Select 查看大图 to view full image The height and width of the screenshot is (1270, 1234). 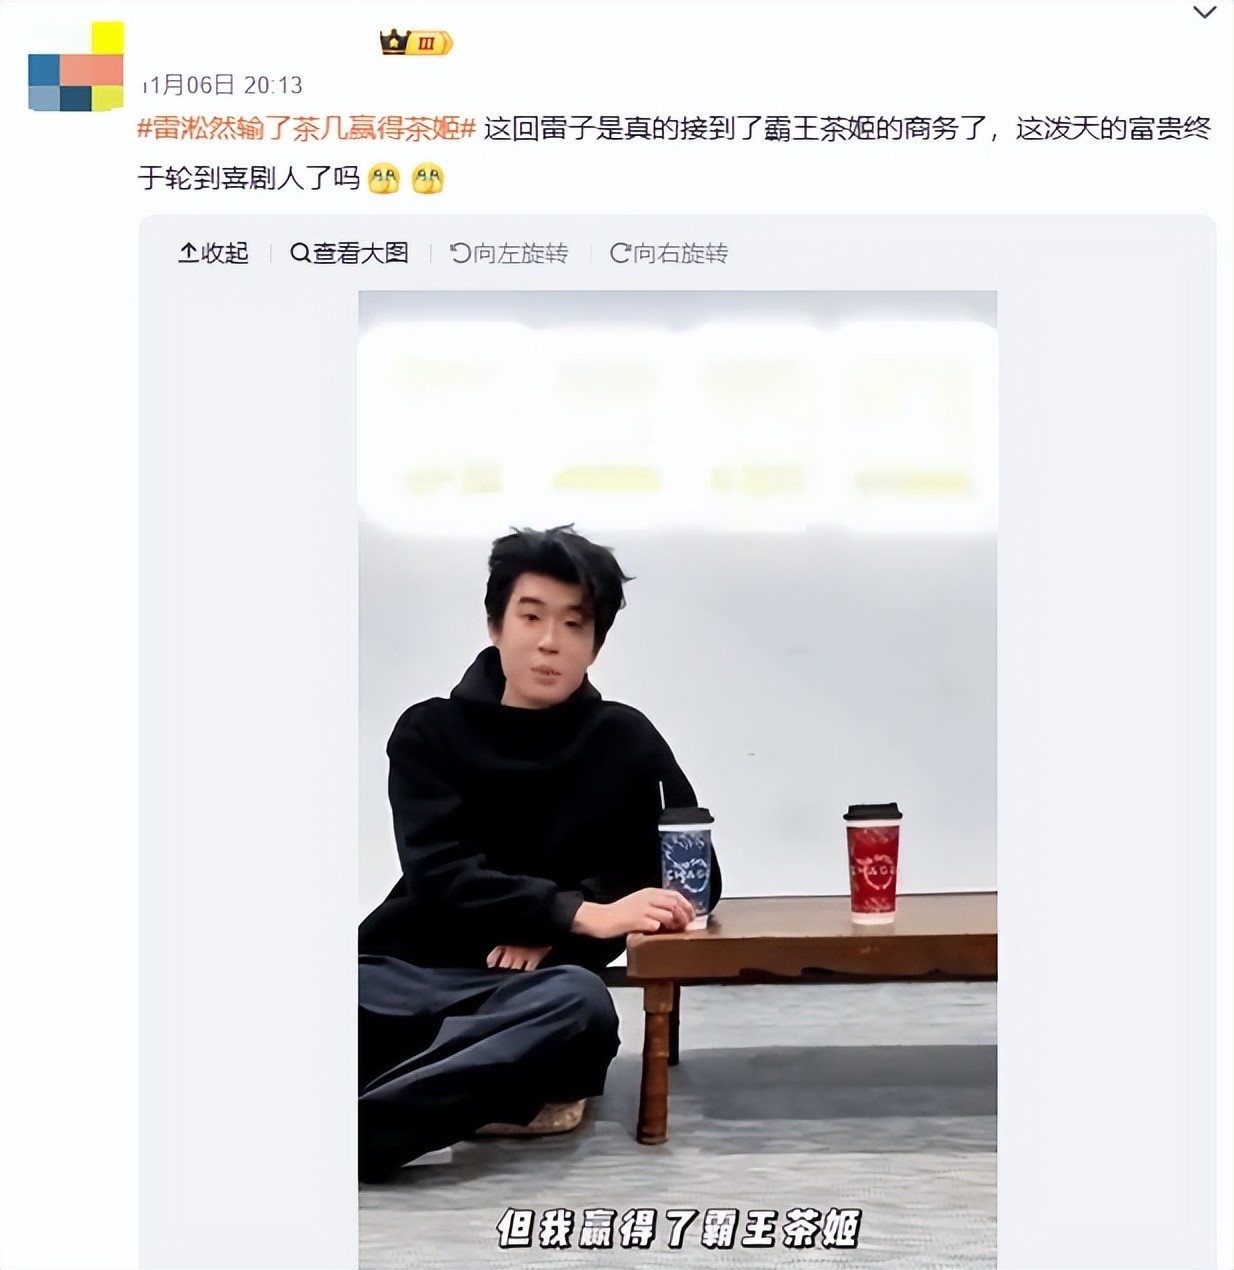350,253
